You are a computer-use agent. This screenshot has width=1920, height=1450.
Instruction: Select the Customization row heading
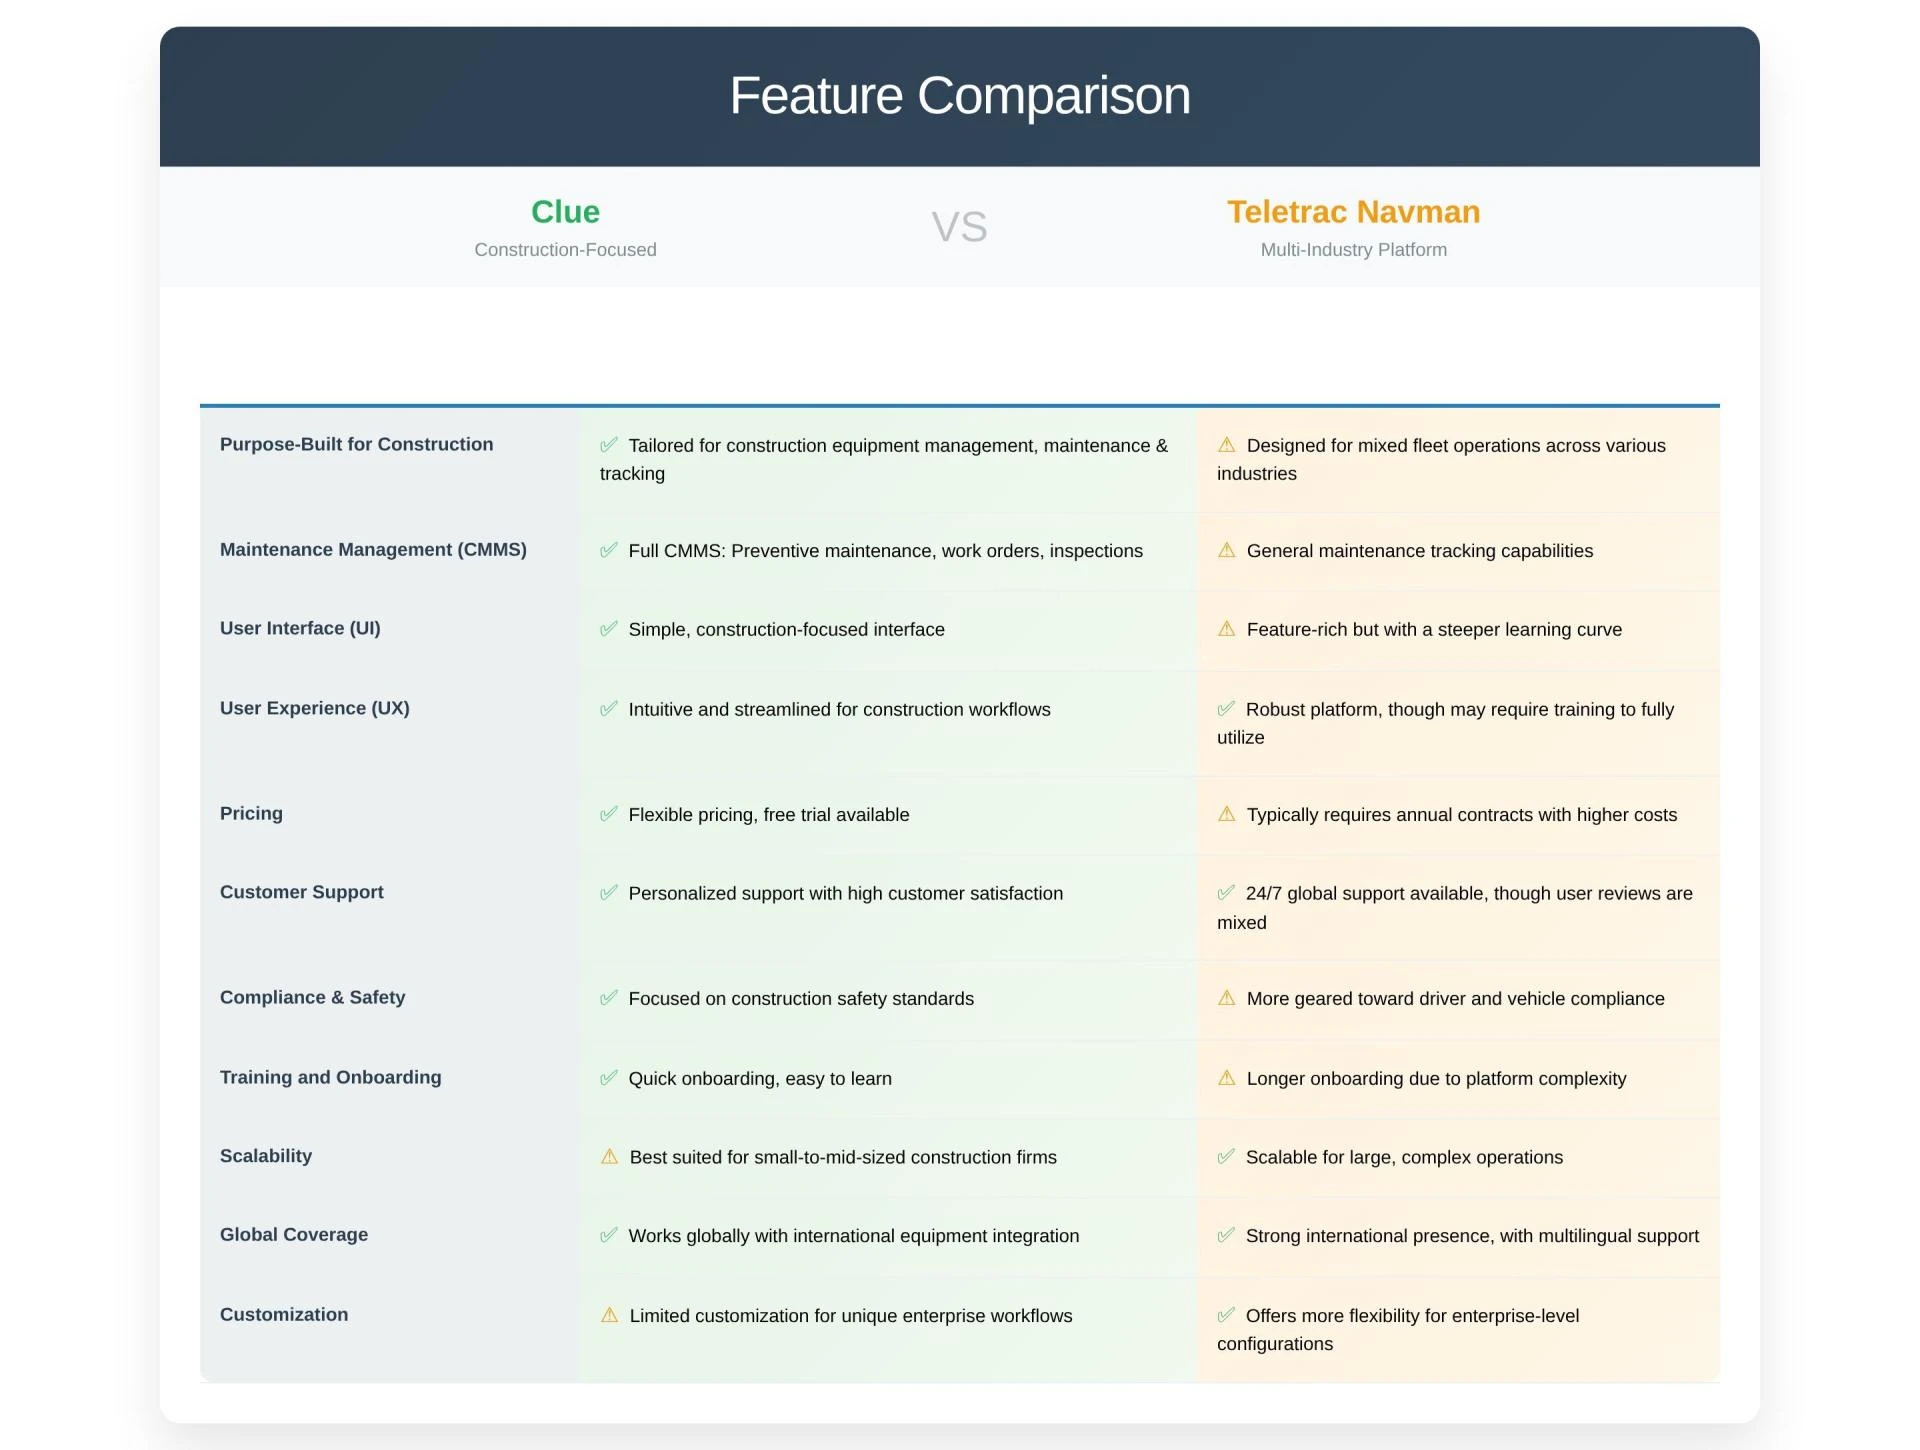[x=284, y=1314]
